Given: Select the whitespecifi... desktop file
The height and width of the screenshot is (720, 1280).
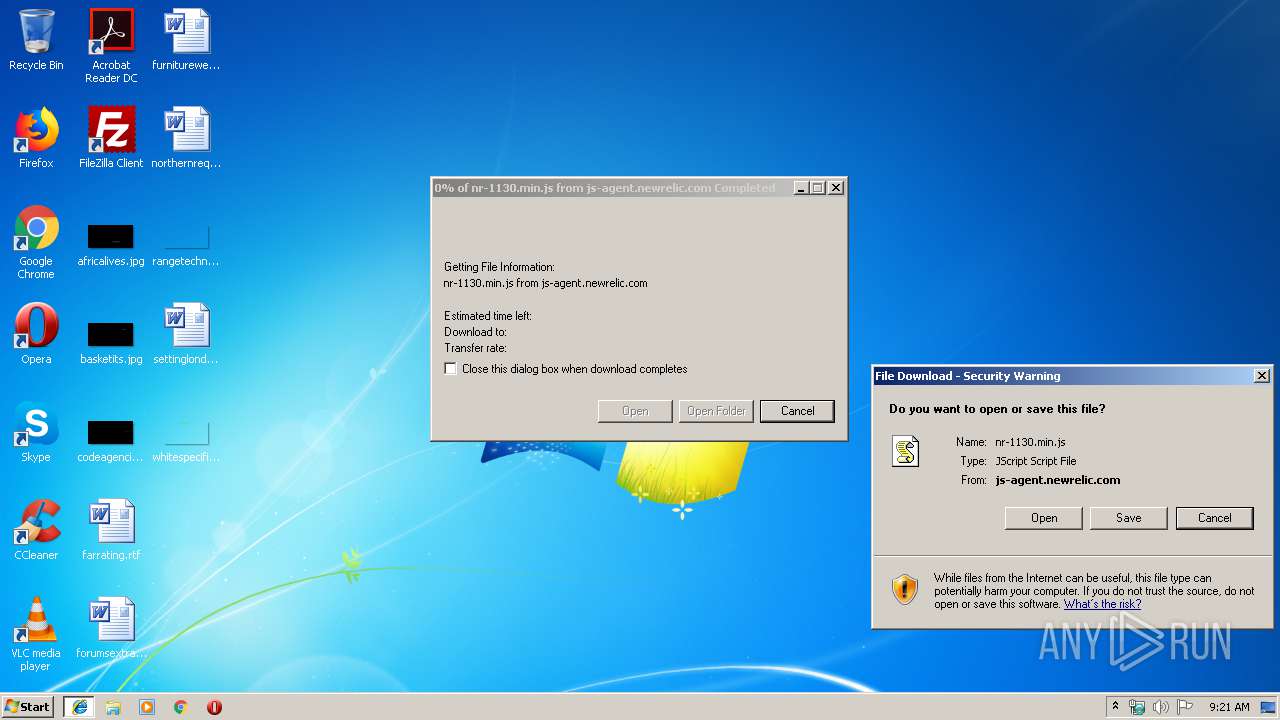Looking at the screenshot, I should point(186,440).
